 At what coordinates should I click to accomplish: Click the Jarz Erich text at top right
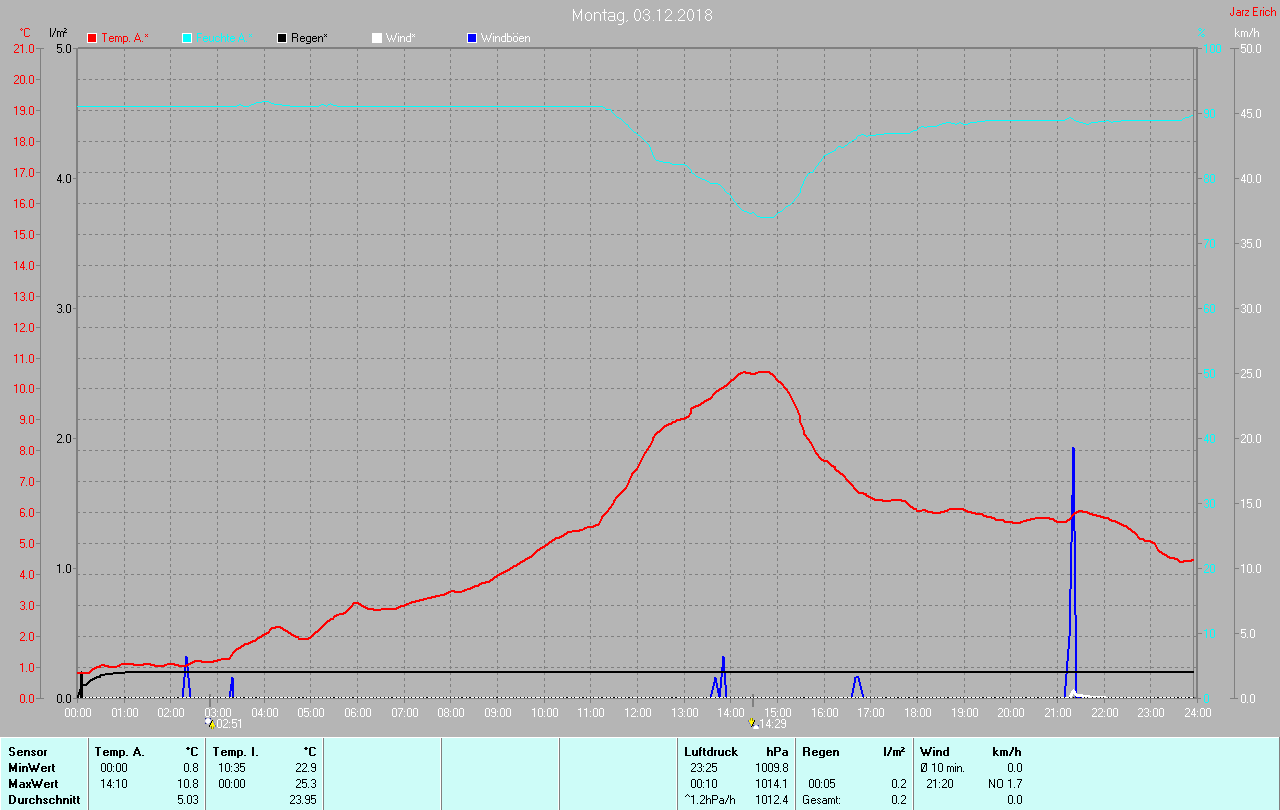click(1252, 12)
